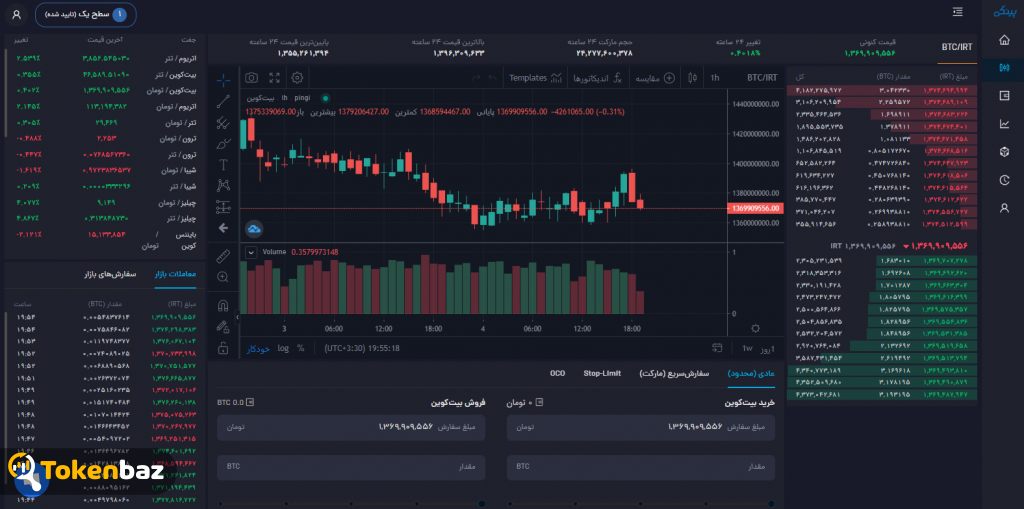Open the candlestick chart style selector

[693, 78]
